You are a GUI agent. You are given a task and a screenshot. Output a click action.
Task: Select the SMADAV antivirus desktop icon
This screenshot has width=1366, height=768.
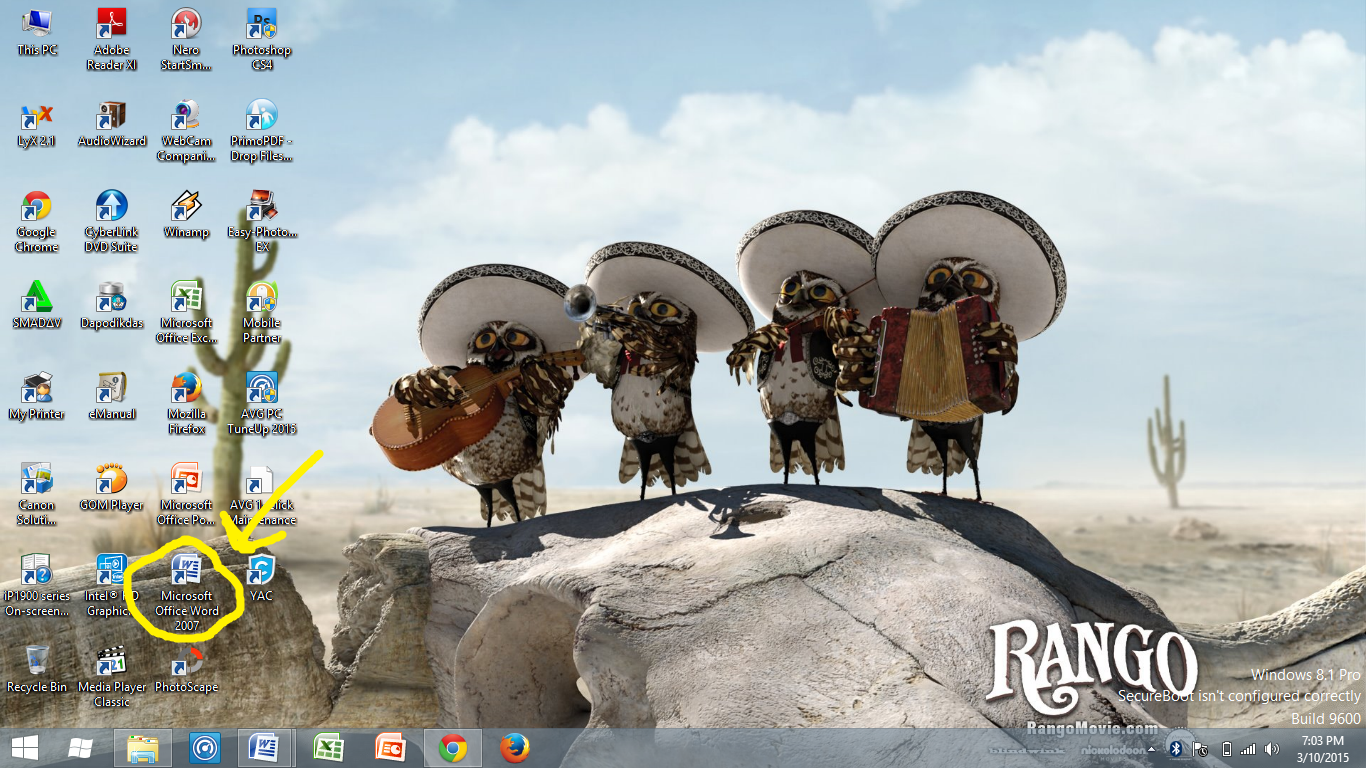37,306
